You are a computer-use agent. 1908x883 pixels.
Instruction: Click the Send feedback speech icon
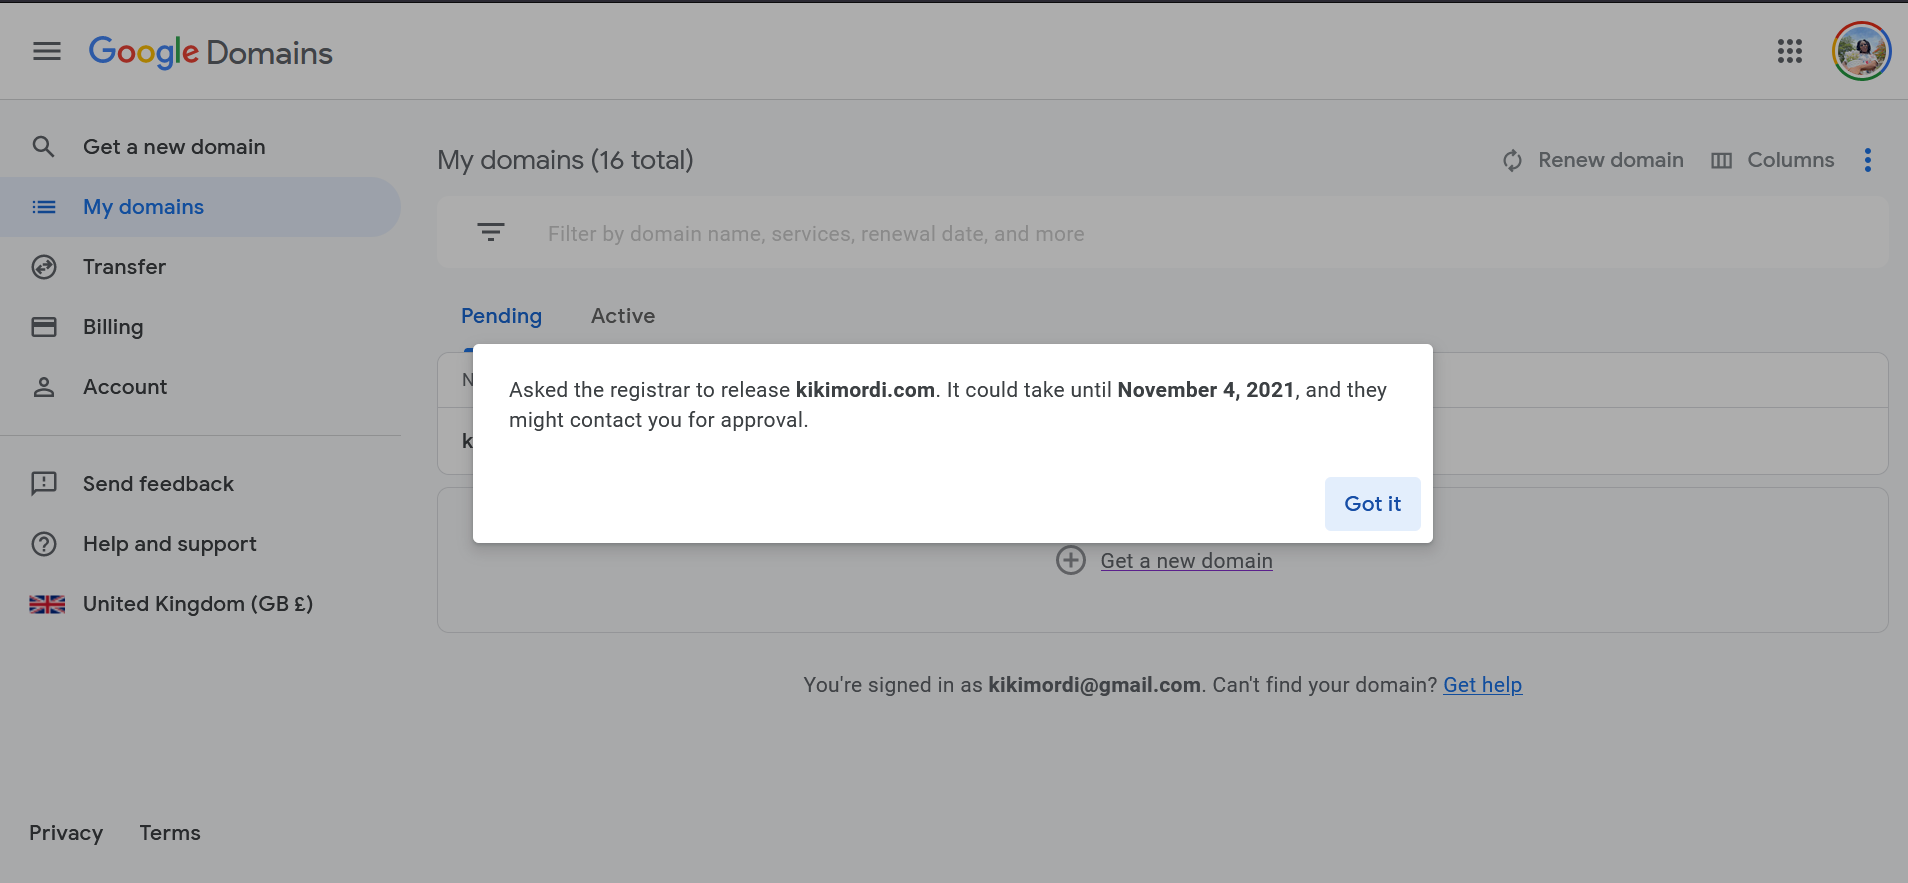pyautogui.click(x=44, y=484)
